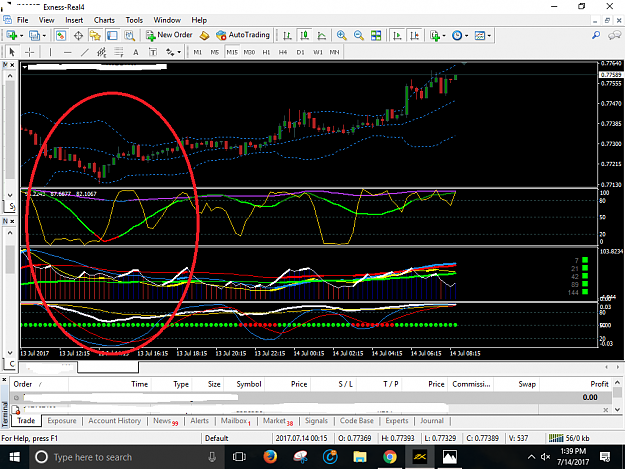Click the New Order button
Screen dimensions: 625x469
click(x=169, y=35)
